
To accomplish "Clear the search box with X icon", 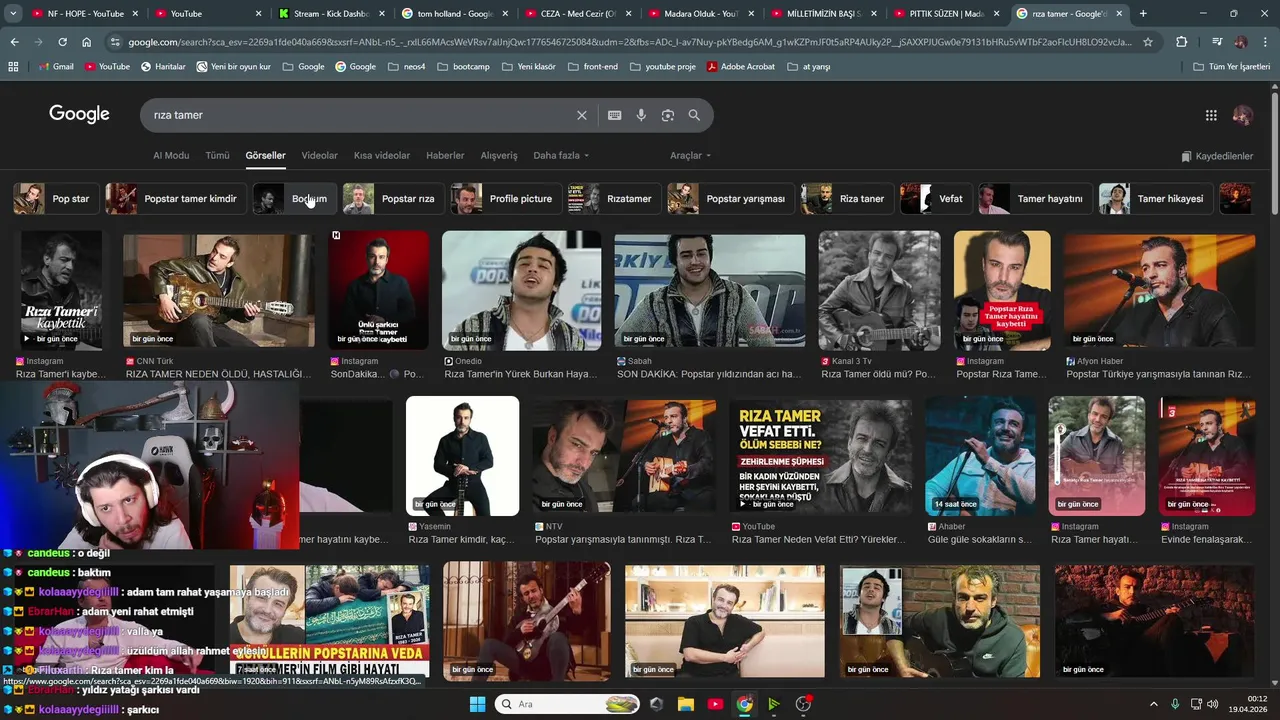I will [x=582, y=115].
